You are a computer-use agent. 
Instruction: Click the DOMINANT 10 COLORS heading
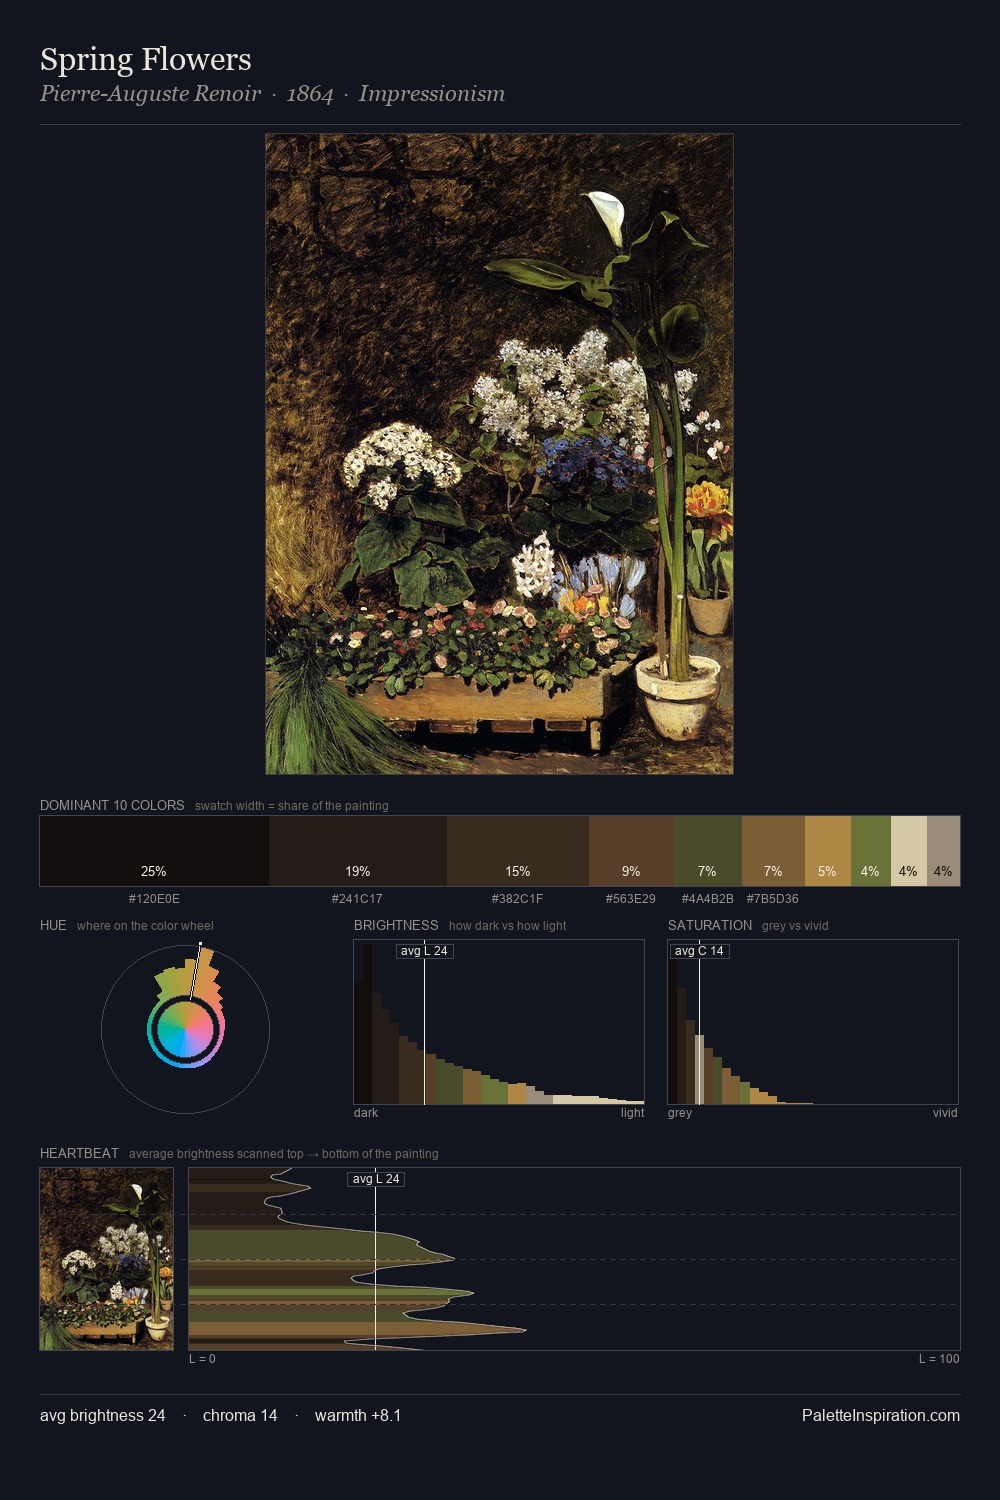point(112,805)
